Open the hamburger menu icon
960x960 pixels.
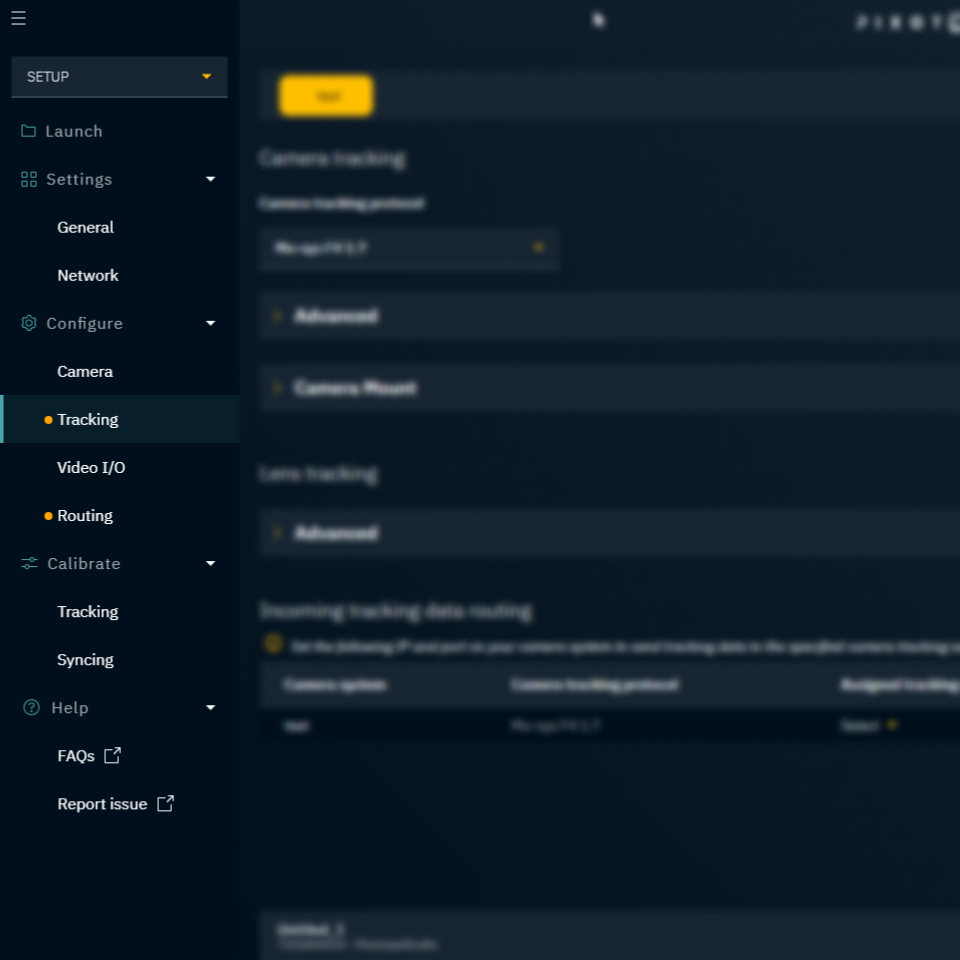pyautogui.click(x=18, y=18)
